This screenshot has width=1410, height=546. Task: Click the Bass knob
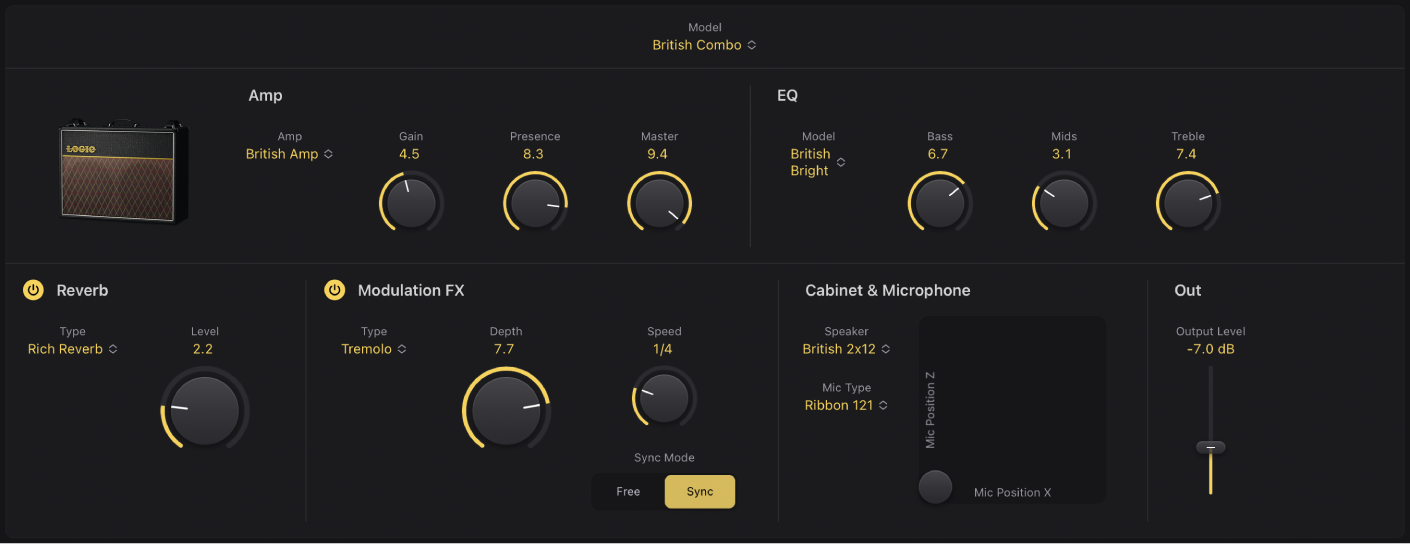click(939, 203)
